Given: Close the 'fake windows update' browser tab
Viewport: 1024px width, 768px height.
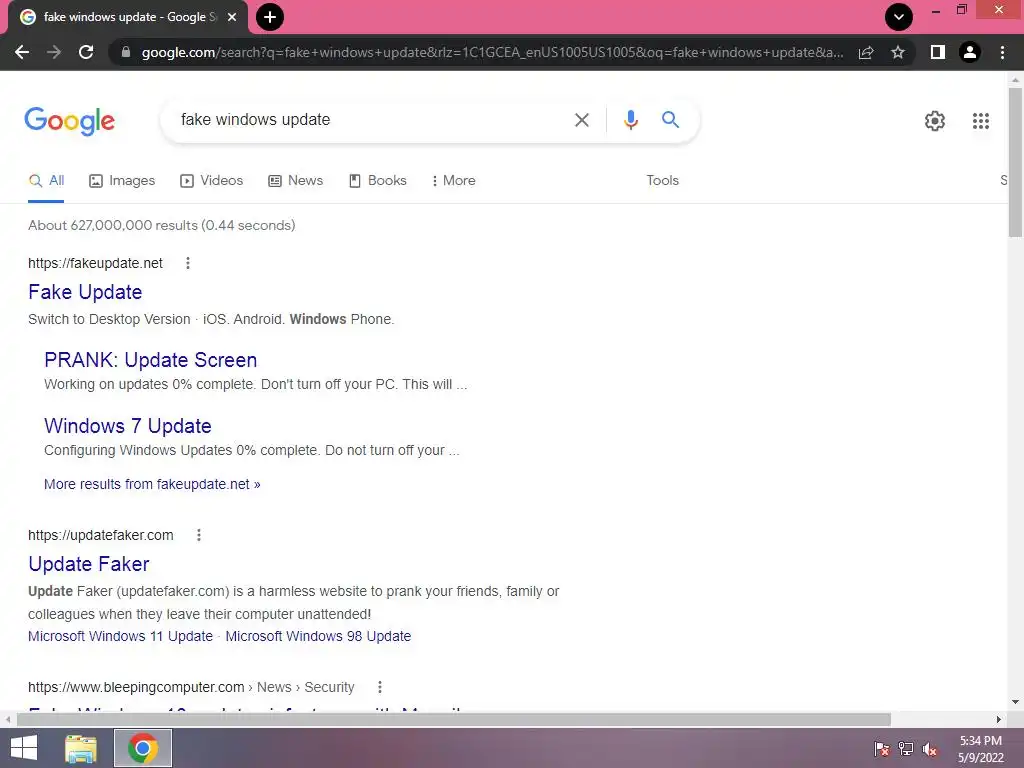Looking at the screenshot, I should (x=232, y=17).
